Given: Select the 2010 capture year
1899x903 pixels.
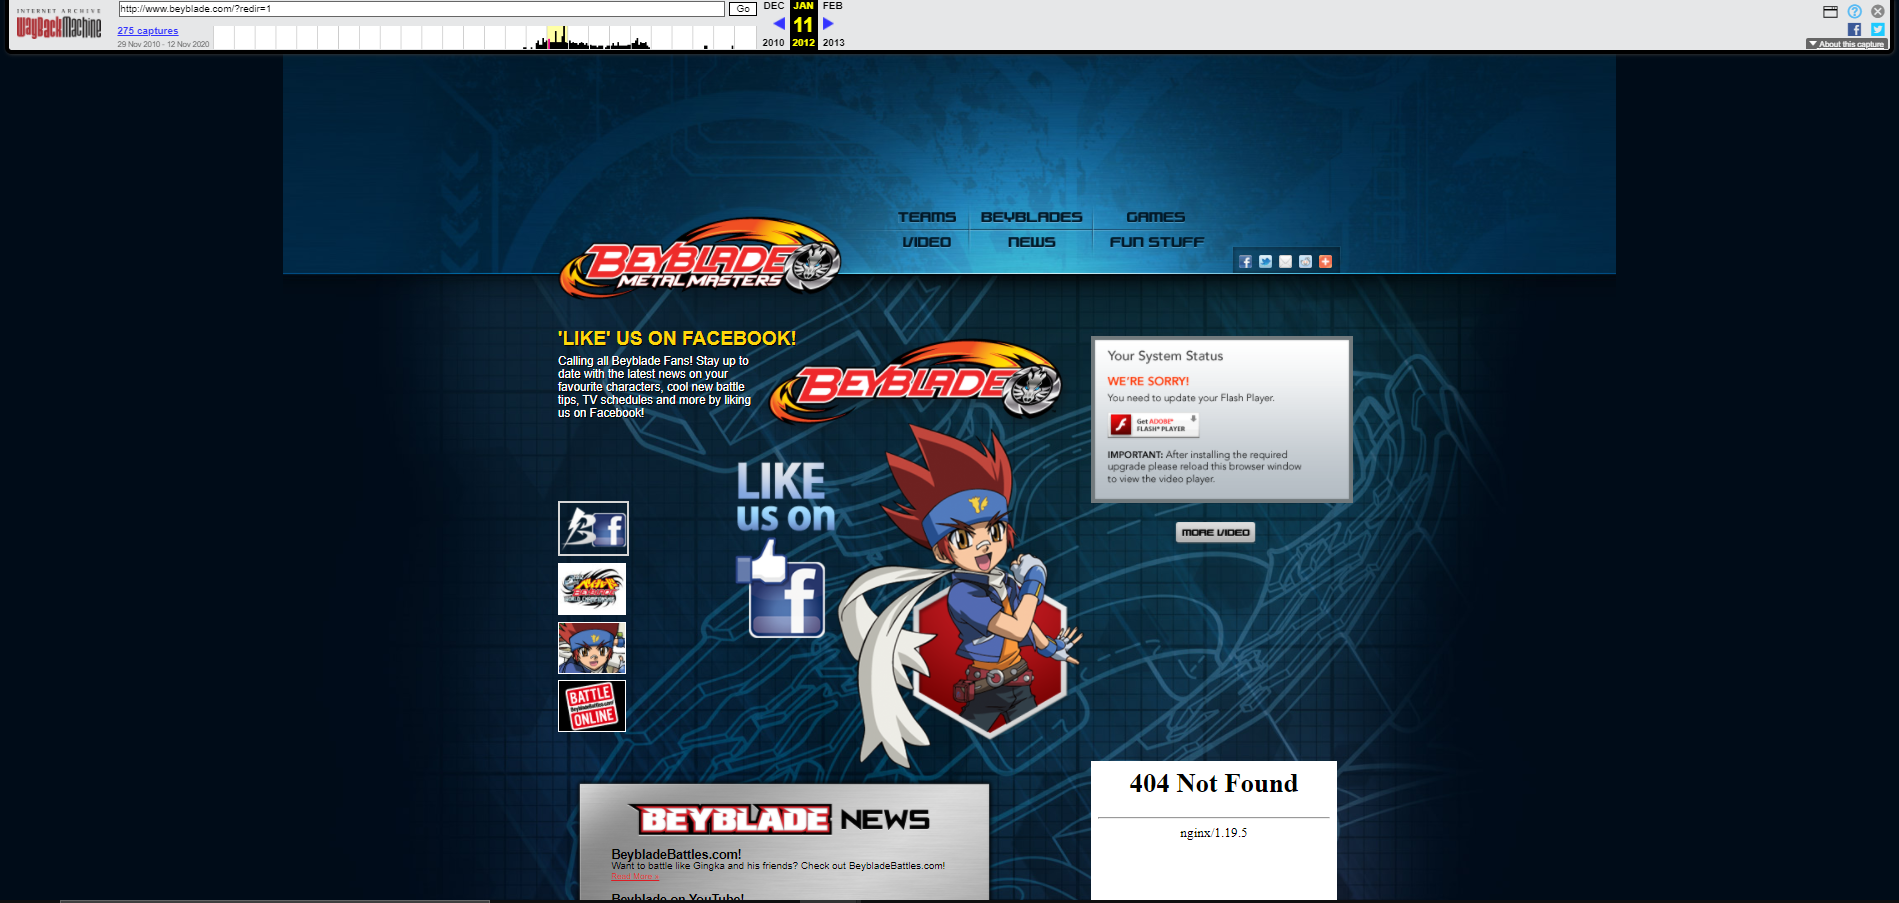Looking at the screenshot, I should pos(773,43).
